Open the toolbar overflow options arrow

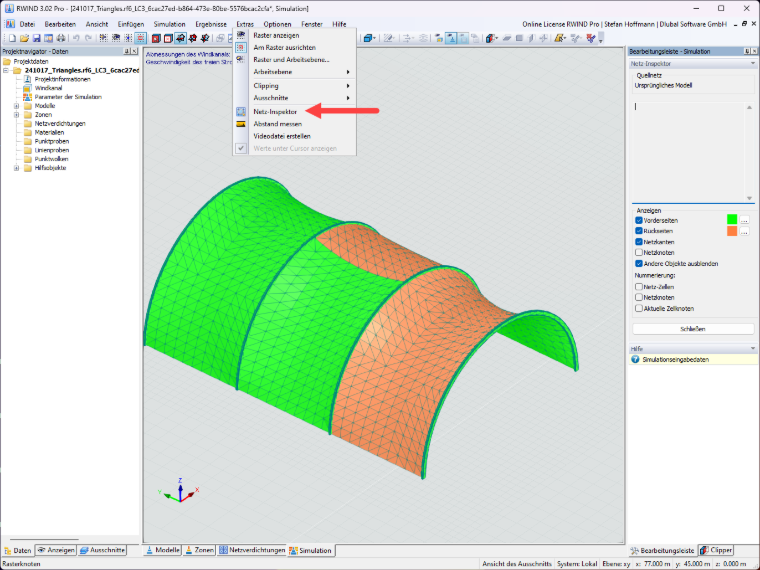(x=601, y=39)
